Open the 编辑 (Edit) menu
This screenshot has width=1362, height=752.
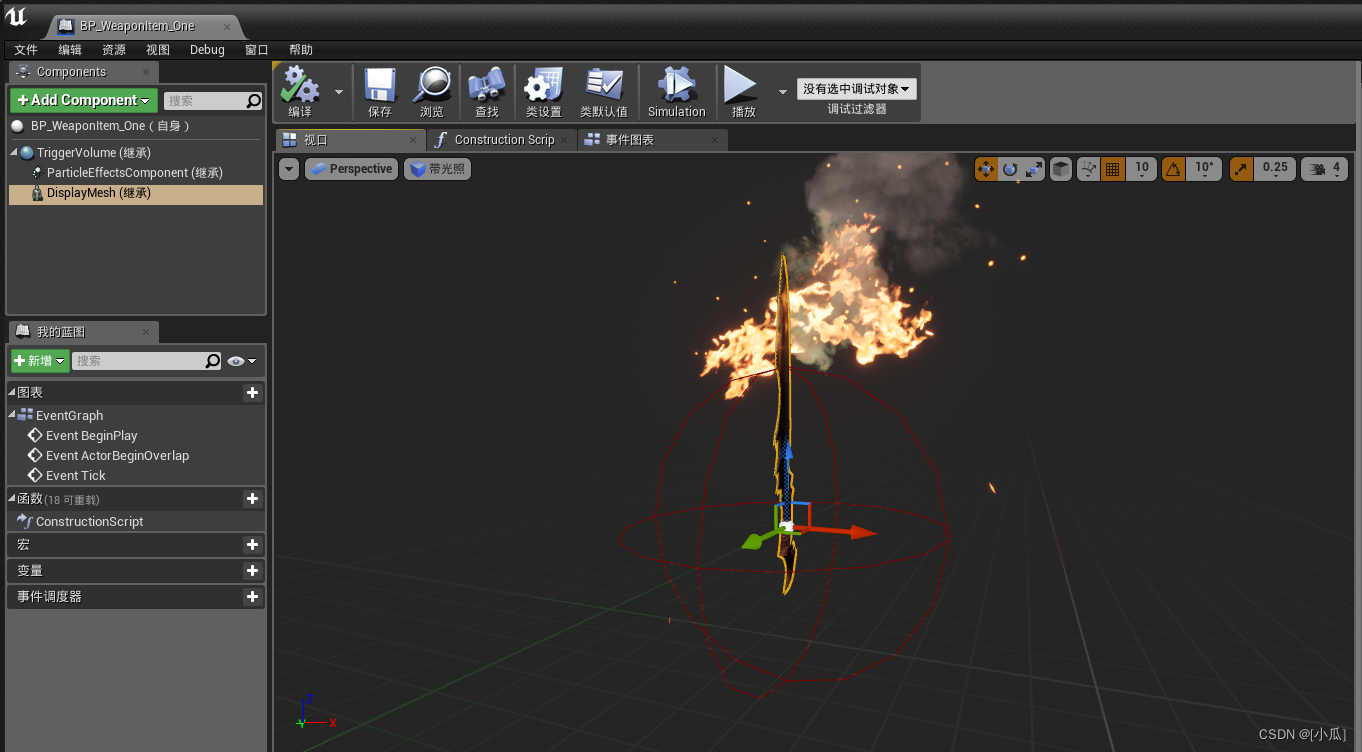70,50
